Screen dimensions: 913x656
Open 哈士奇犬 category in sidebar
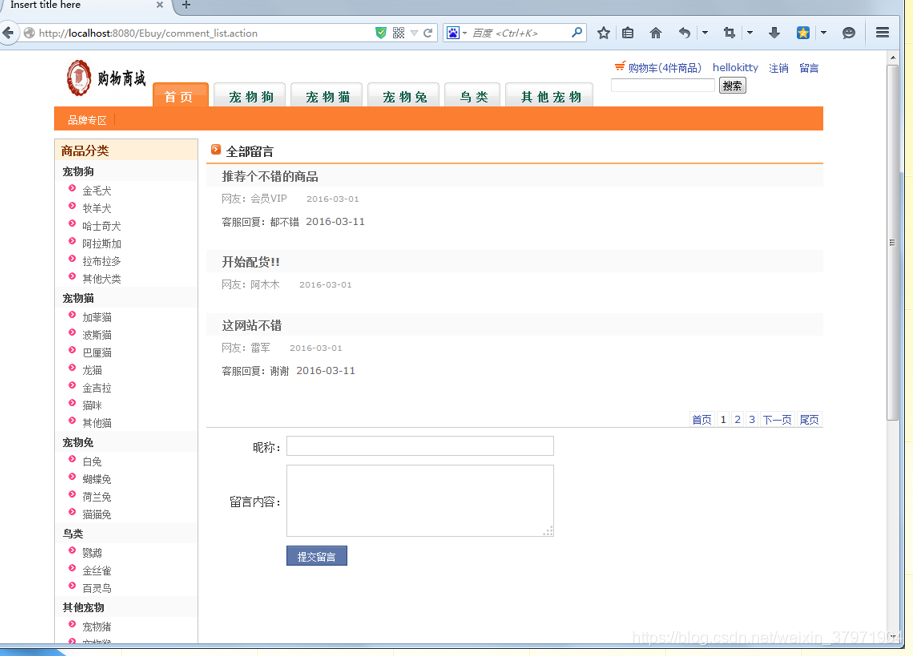pyautogui.click(x=101, y=226)
